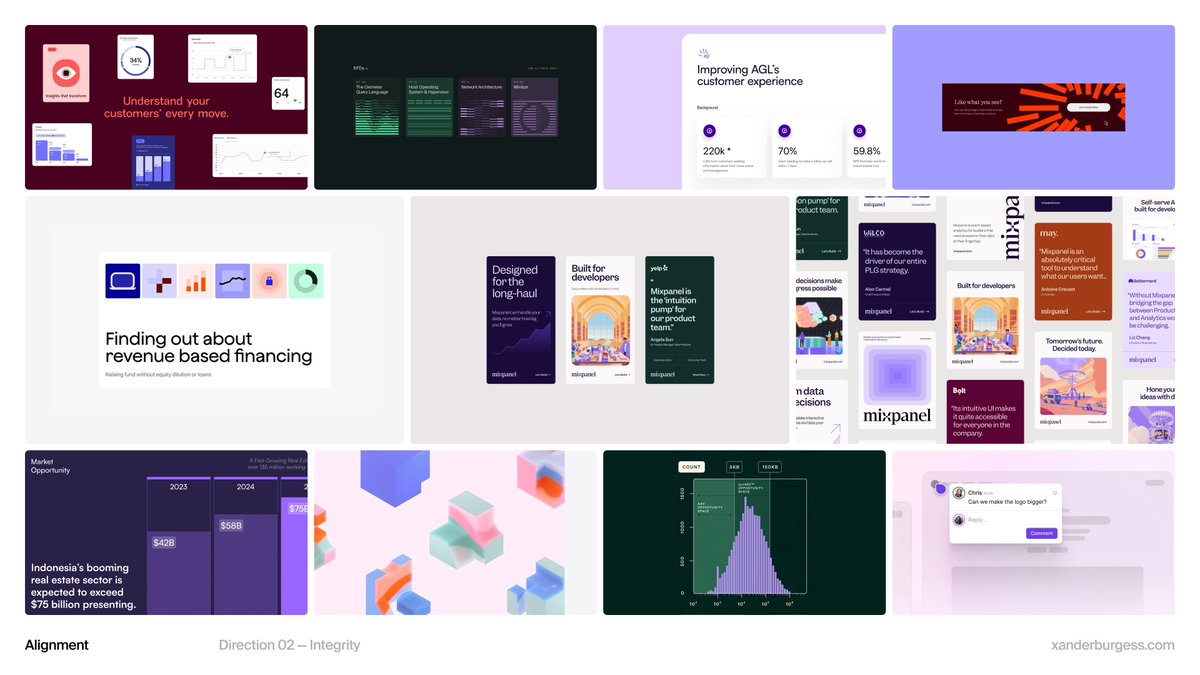Open the Minibar RFD card
This screenshot has width=1200, height=675.
tap(535, 108)
